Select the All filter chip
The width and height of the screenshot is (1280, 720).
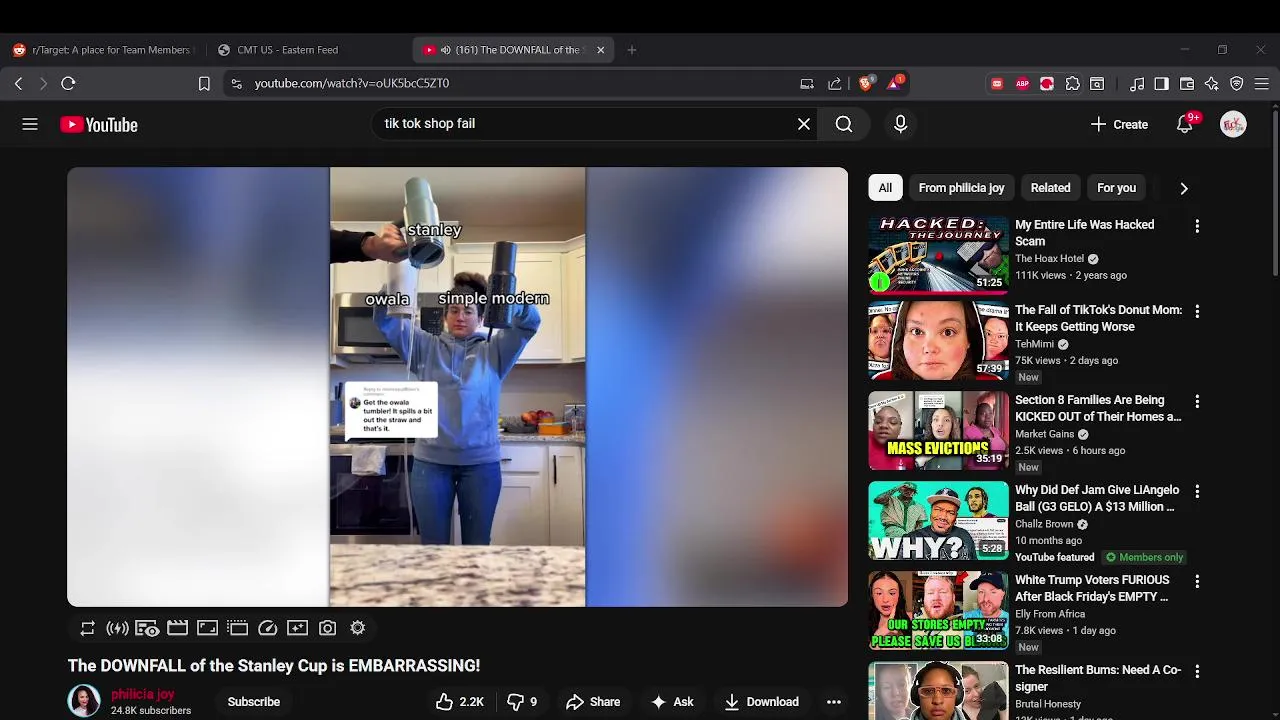(885, 188)
